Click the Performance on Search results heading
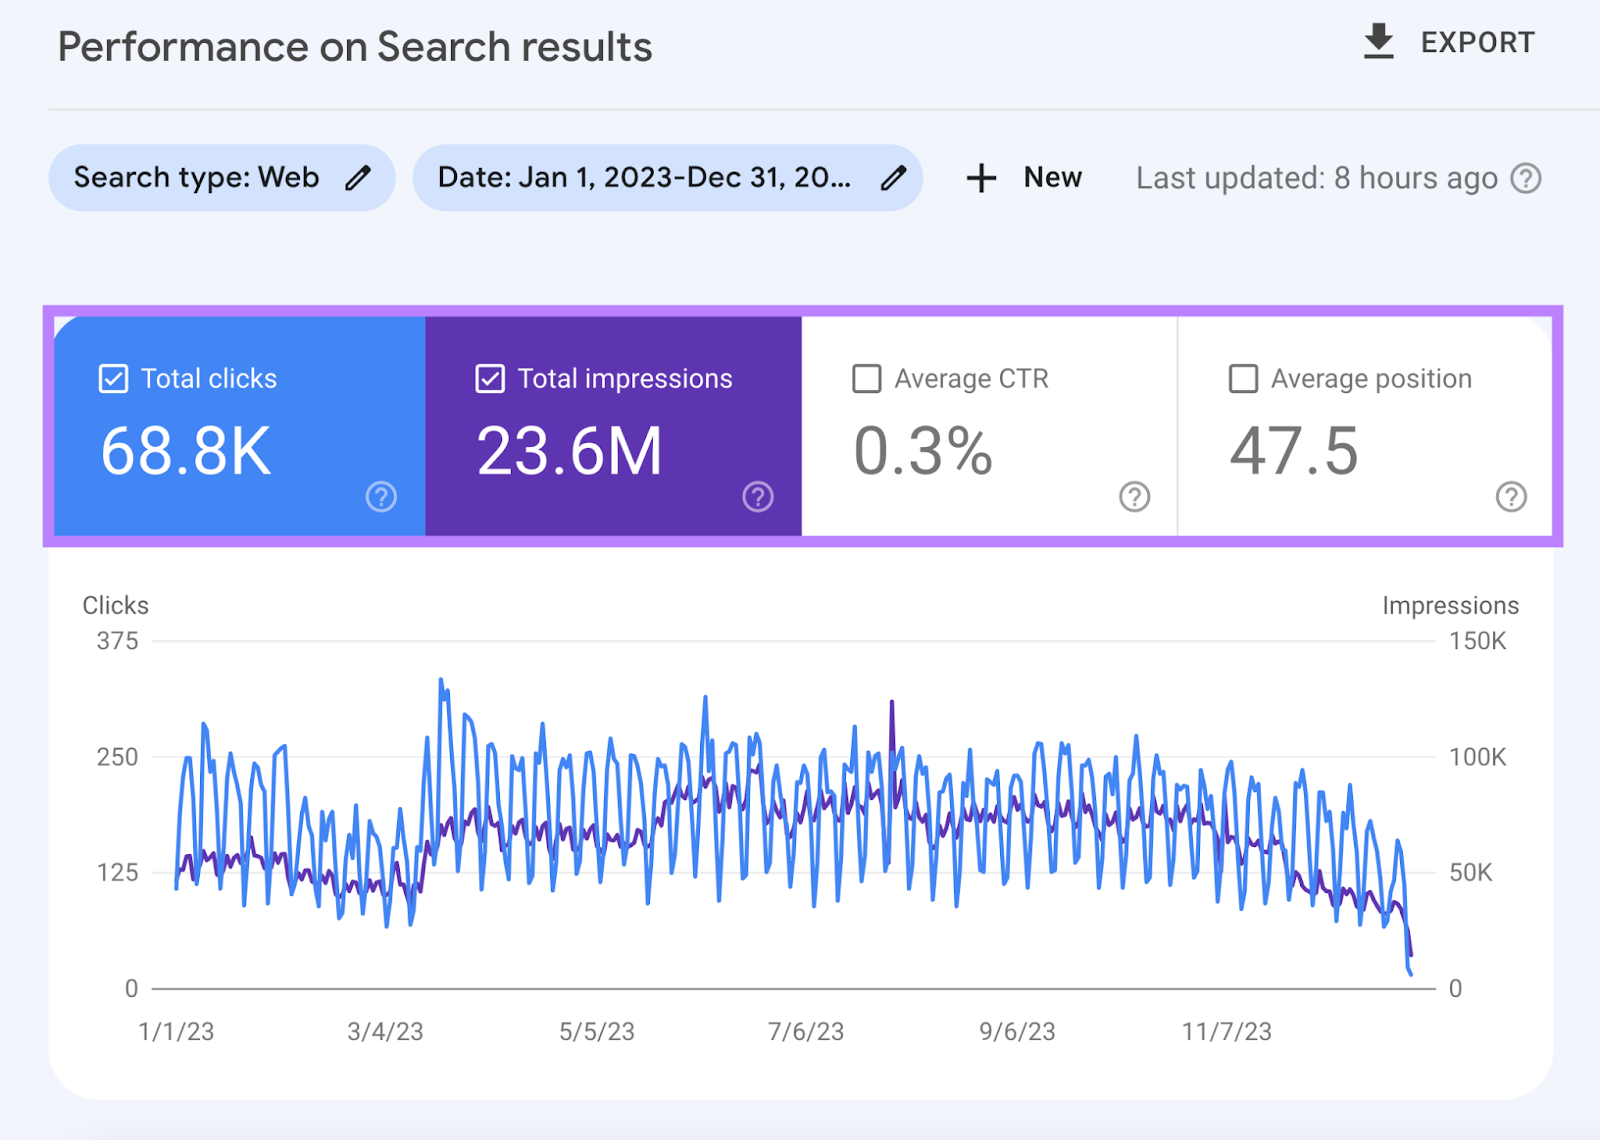 [x=356, y=46]
